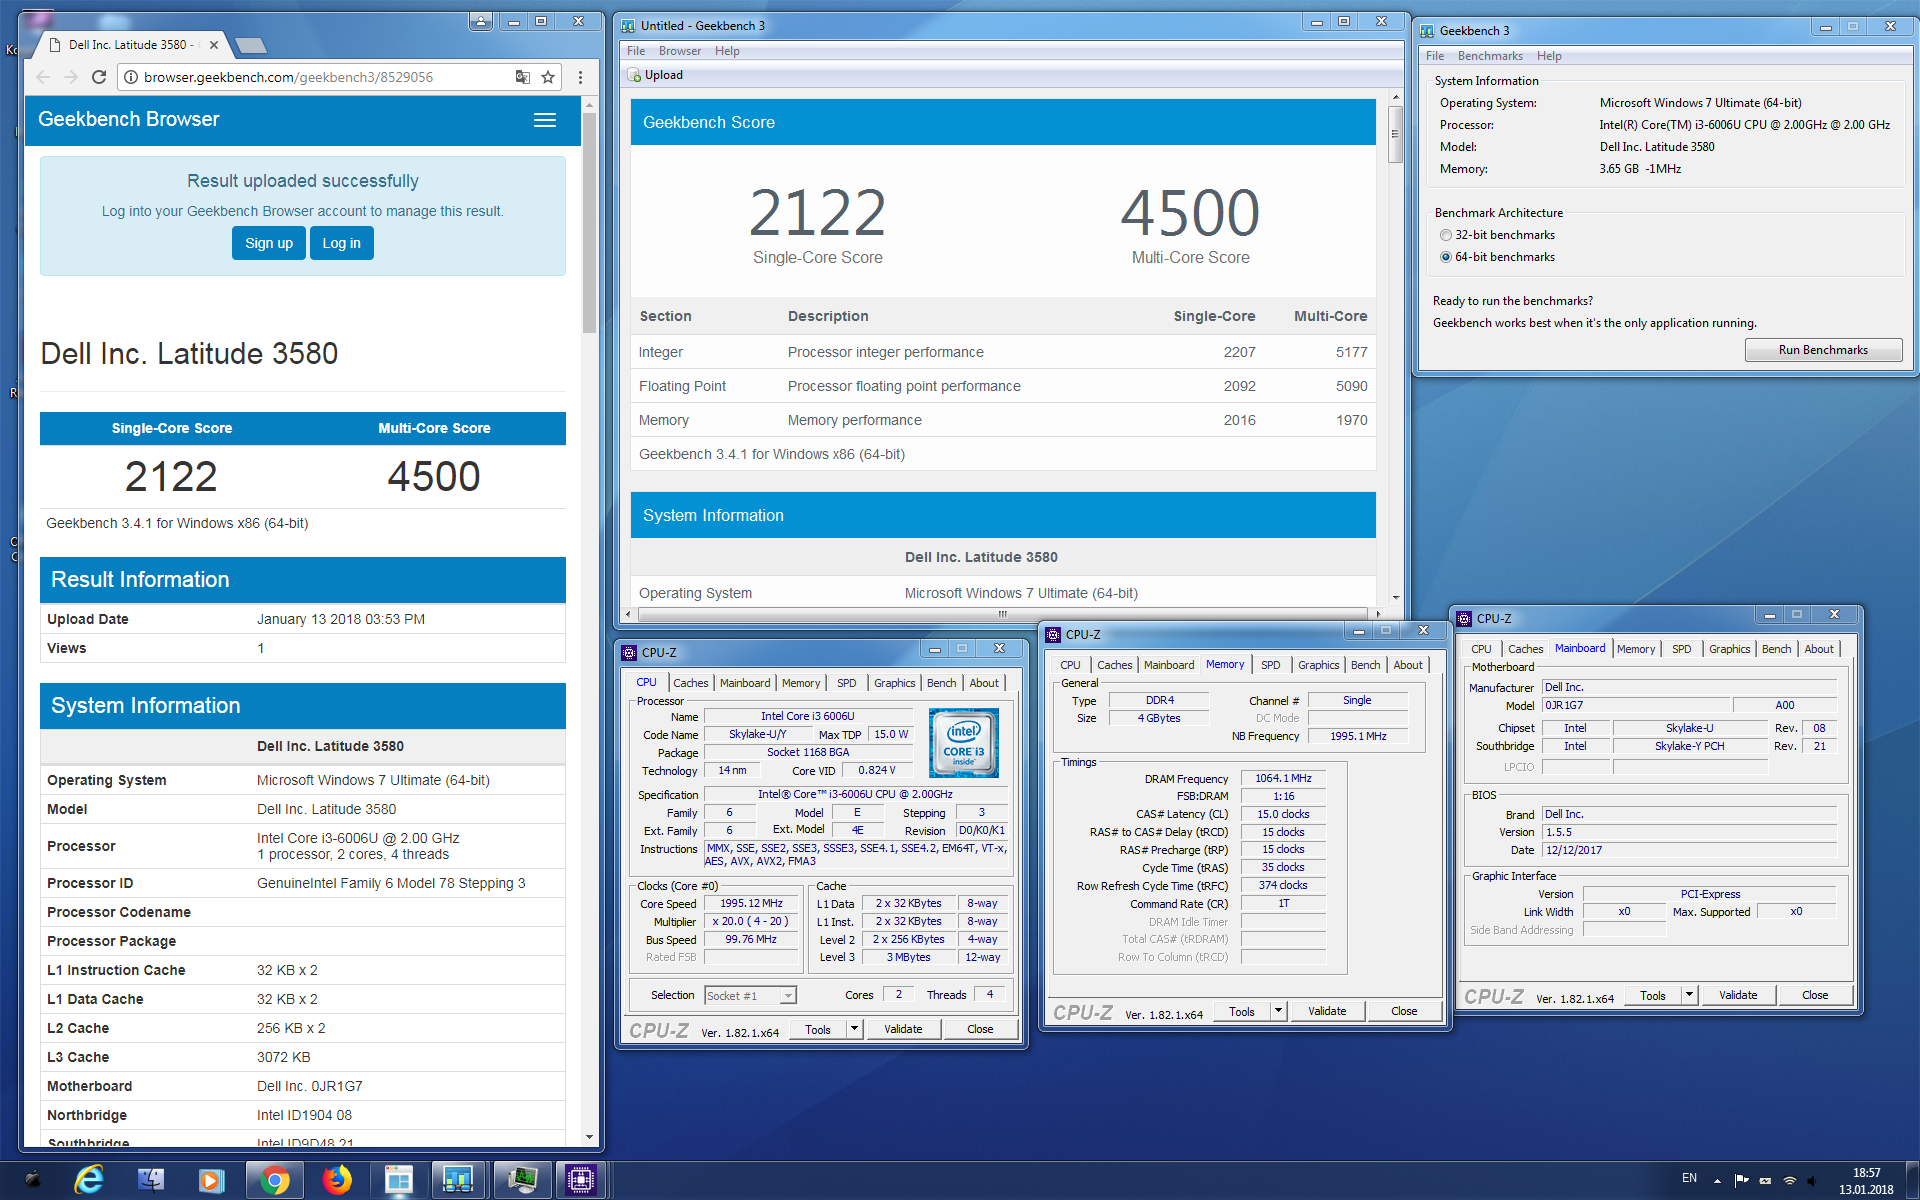Open Benchmarks menu in Geekbench 3 launcher
Screen dimensions: 1920x1200
1490,56
